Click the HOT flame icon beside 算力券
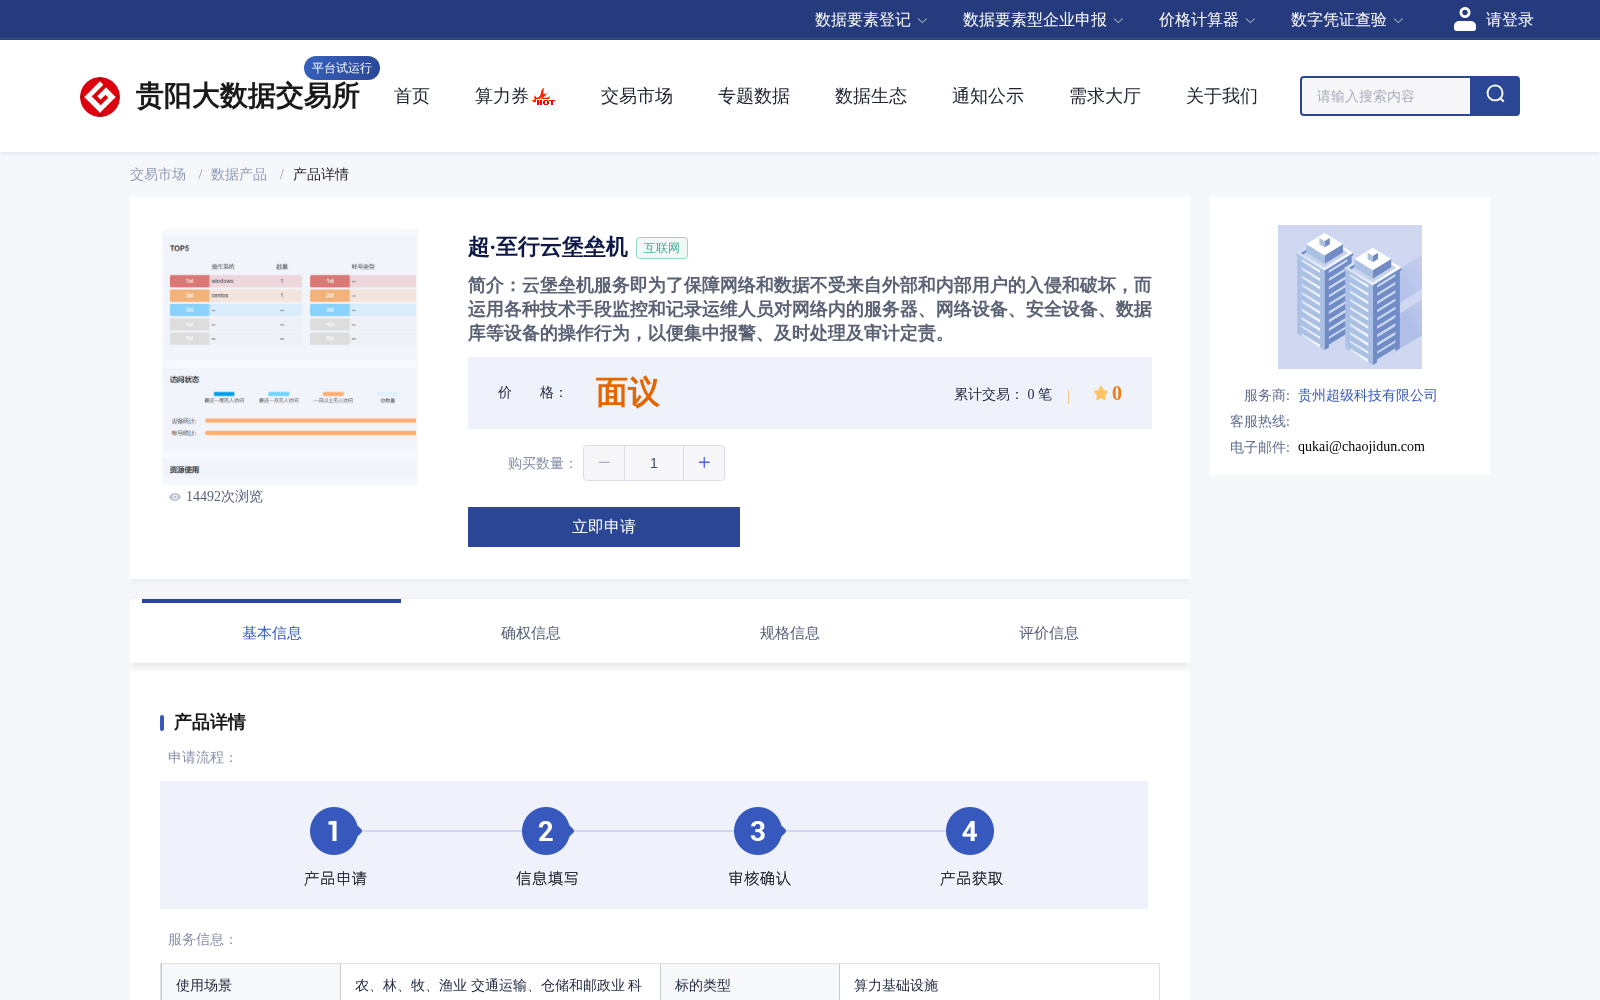The image size is (1600, 1000). point(544,97)
